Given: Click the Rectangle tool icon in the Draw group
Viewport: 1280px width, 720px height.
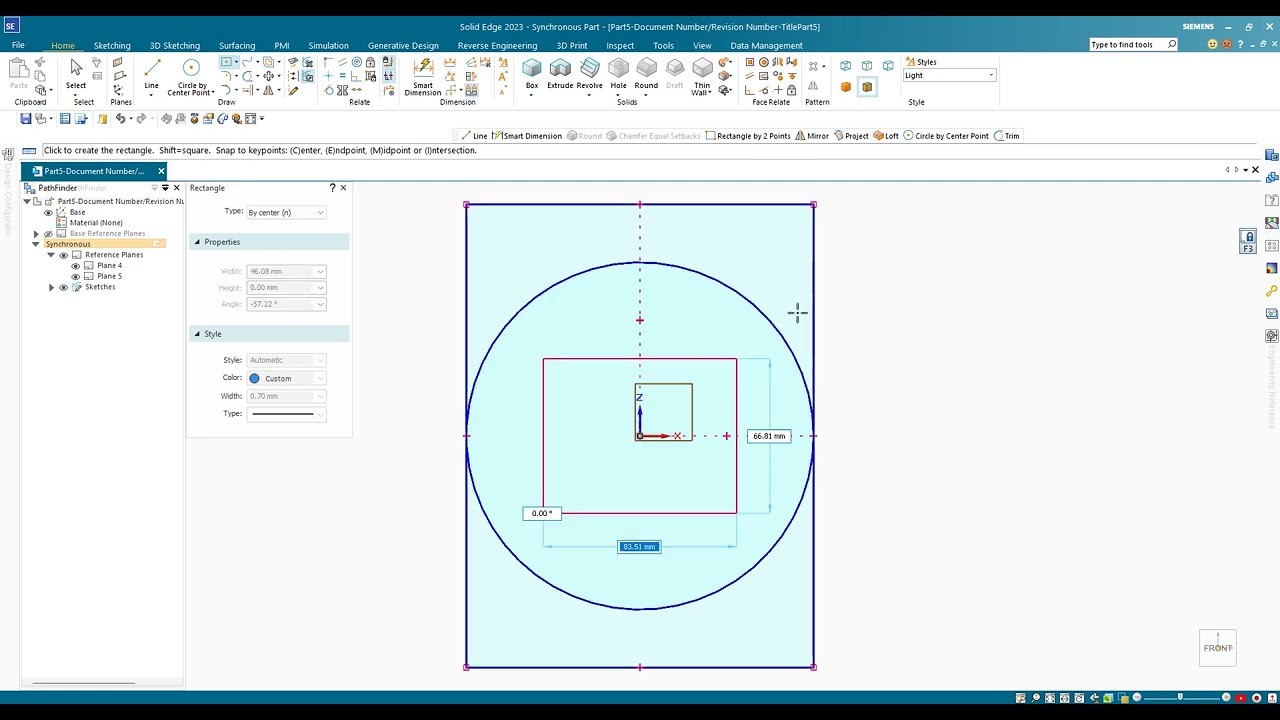Looking at the screenshot, I should [226, 62].
